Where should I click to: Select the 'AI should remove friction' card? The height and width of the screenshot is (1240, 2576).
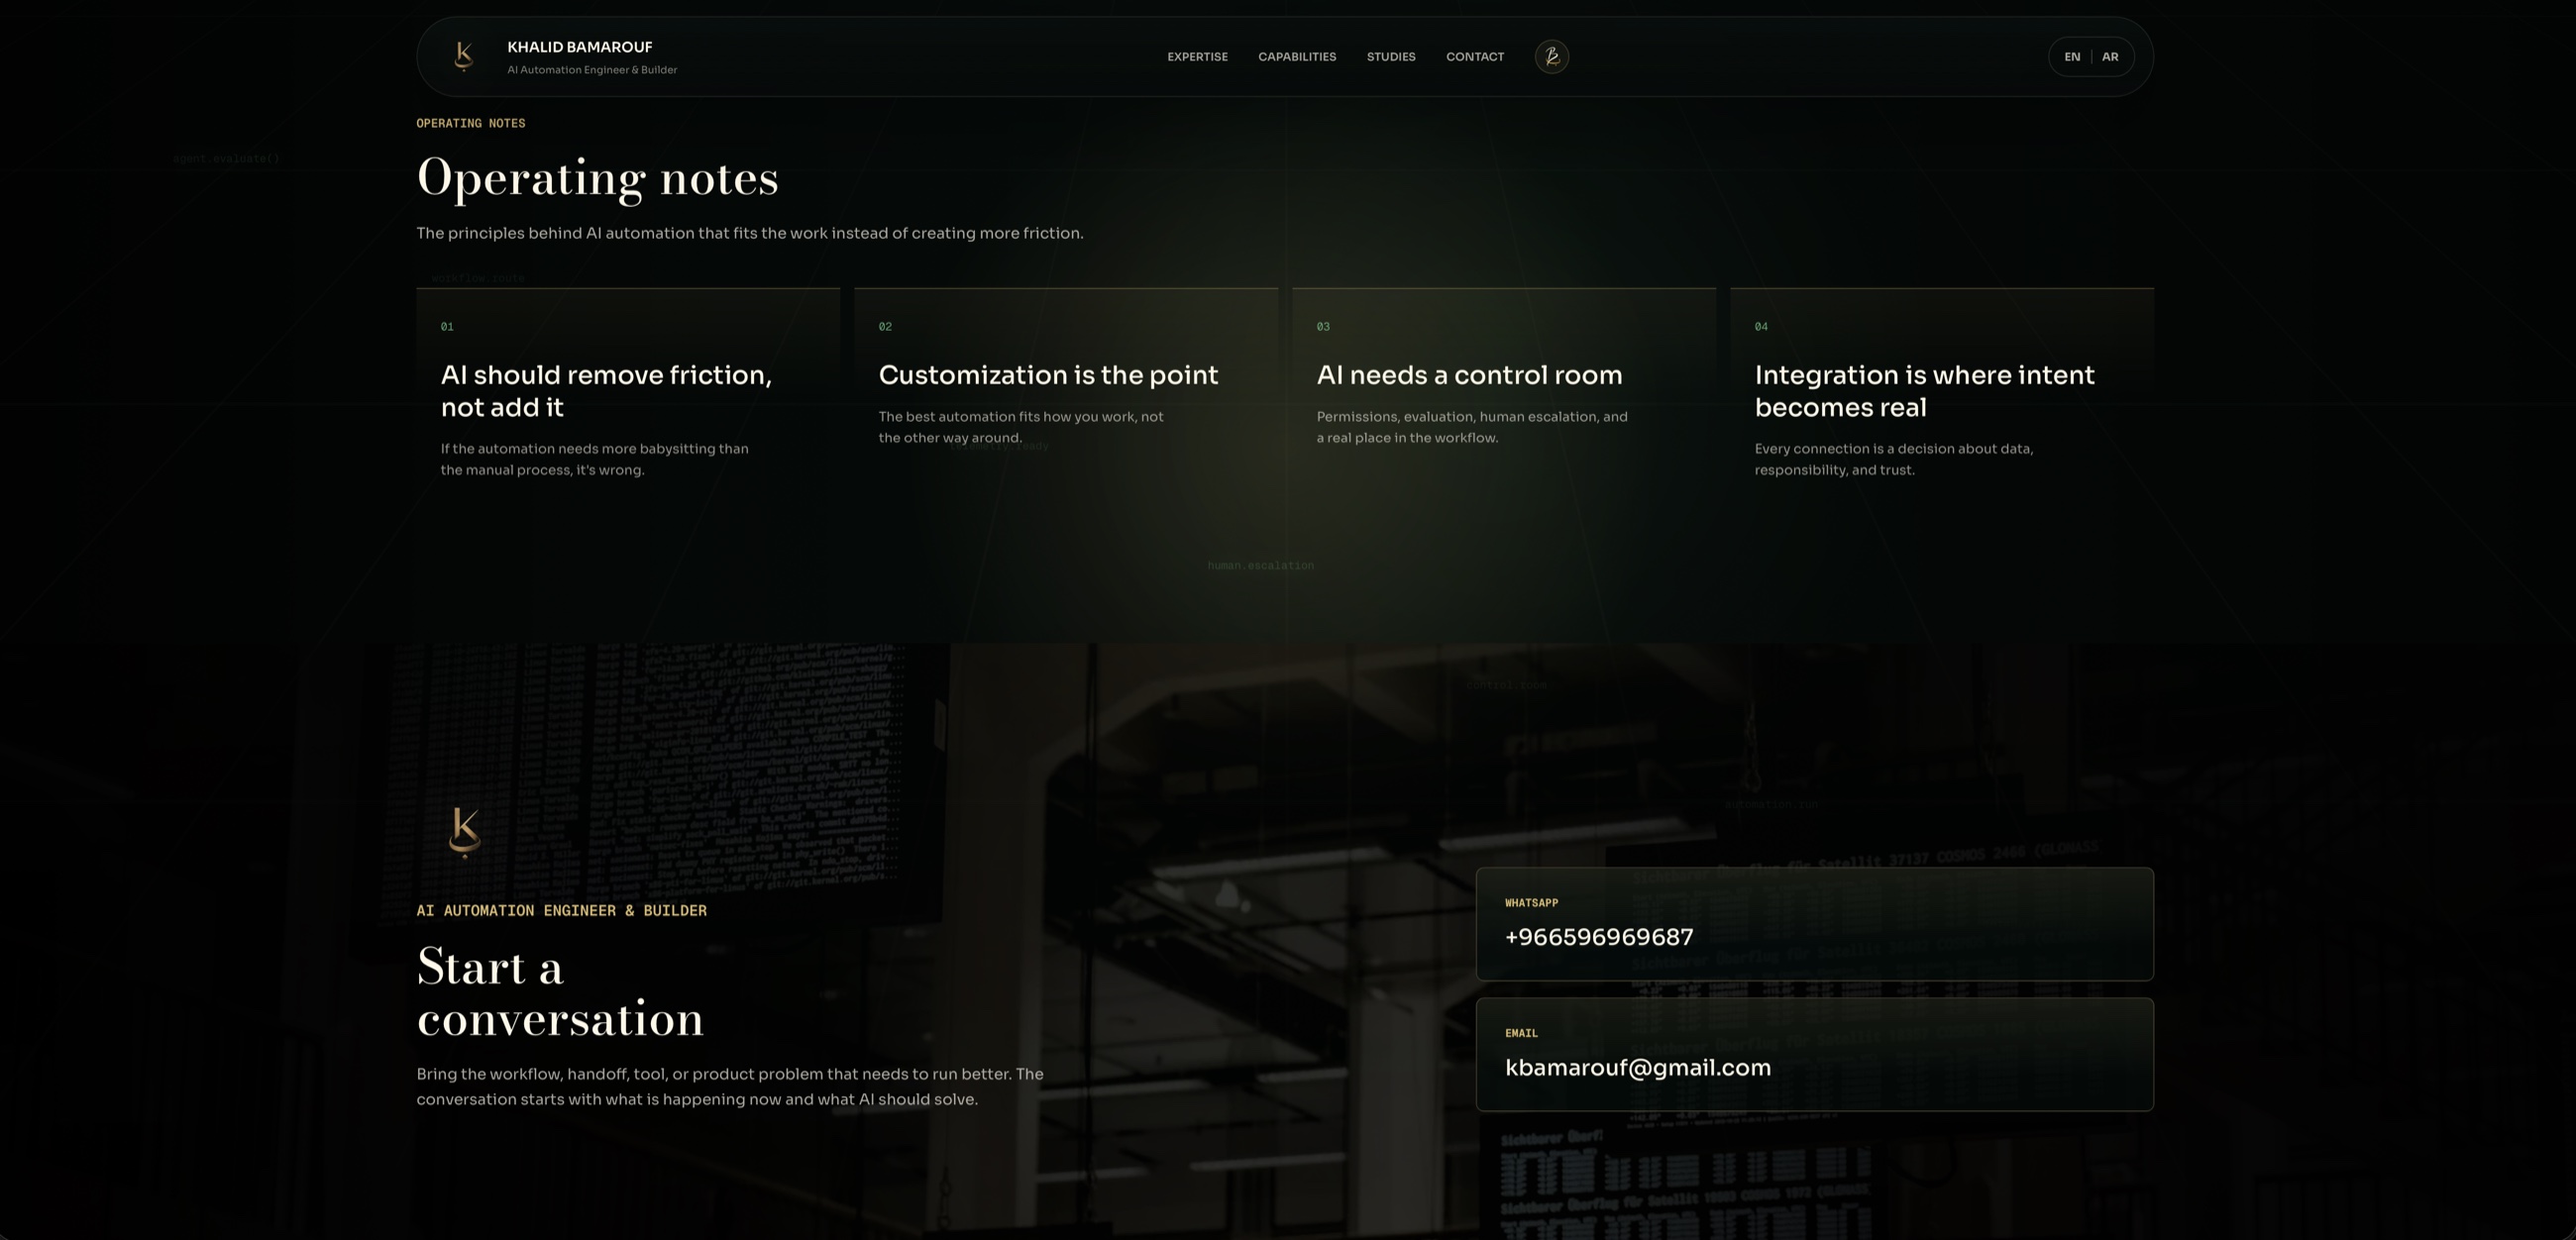click(628, 398)
